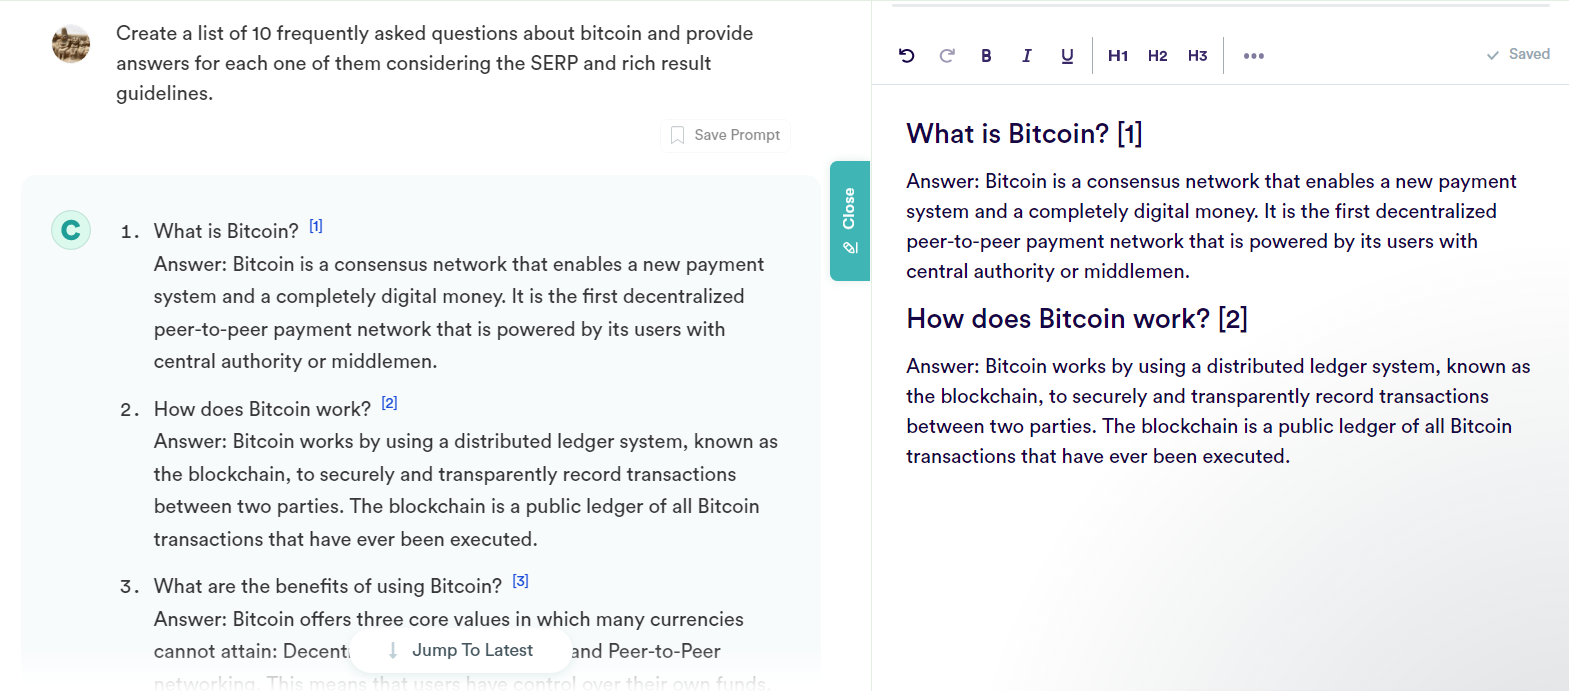
Task: Toggle bold formatting in editor
Action: tap(986, 55)
